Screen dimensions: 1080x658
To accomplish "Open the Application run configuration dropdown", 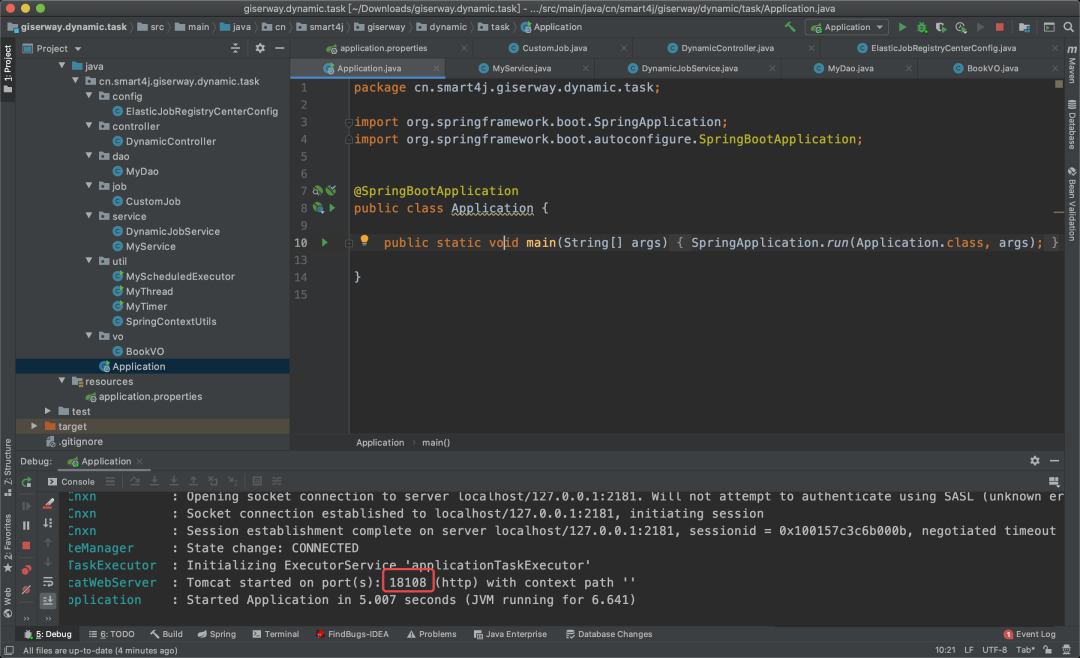I will point(848,27).
